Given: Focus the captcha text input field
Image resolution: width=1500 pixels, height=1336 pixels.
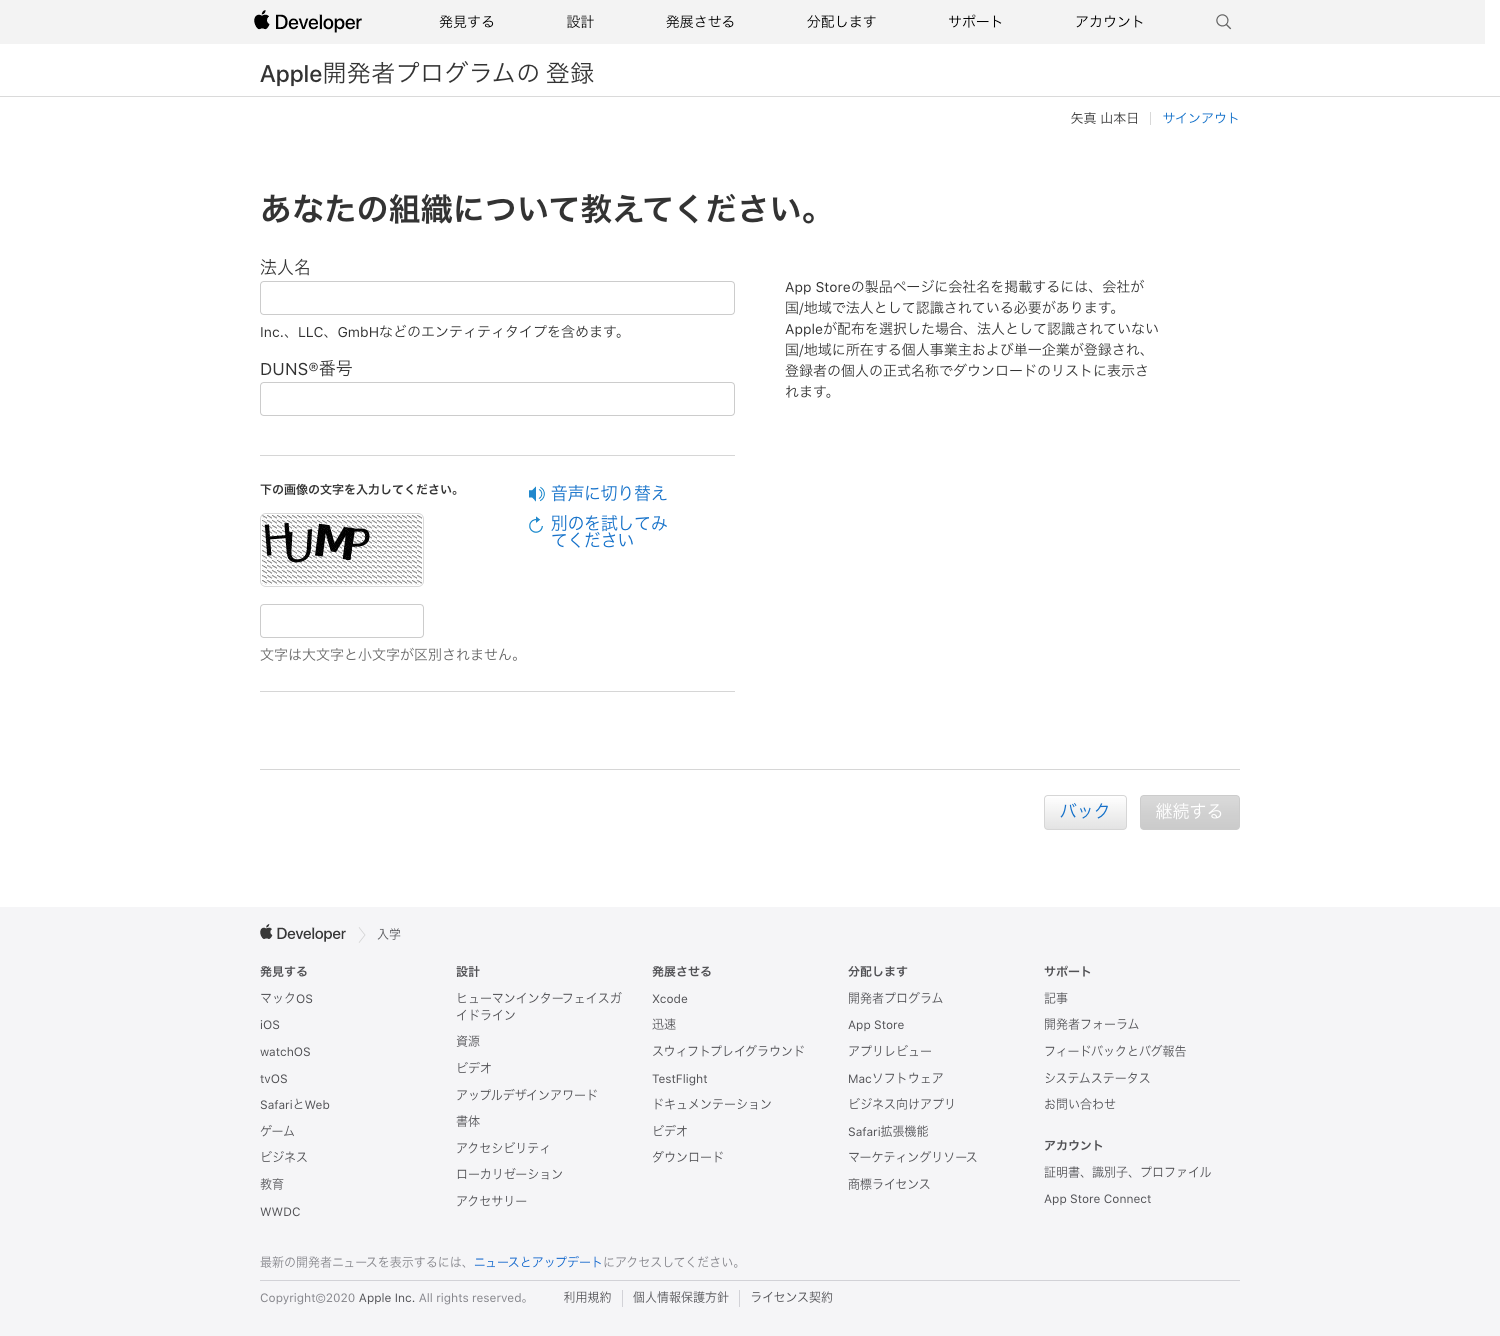Looking at the screenshot, I should click(x=342, y=621).
